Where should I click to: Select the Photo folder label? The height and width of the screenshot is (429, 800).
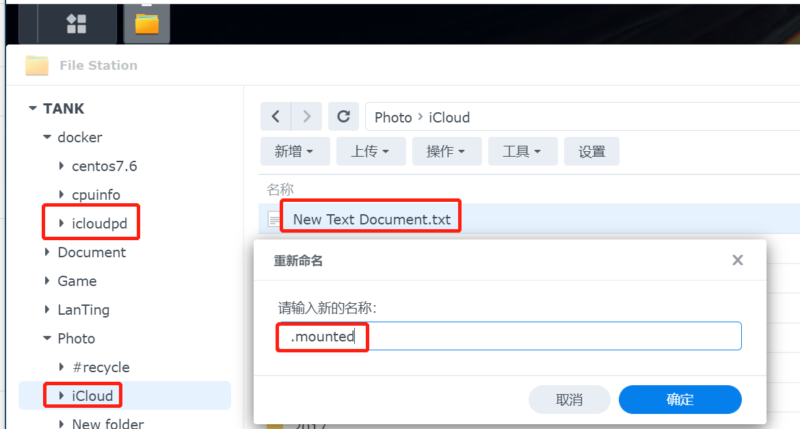click(x=77, y=338)
